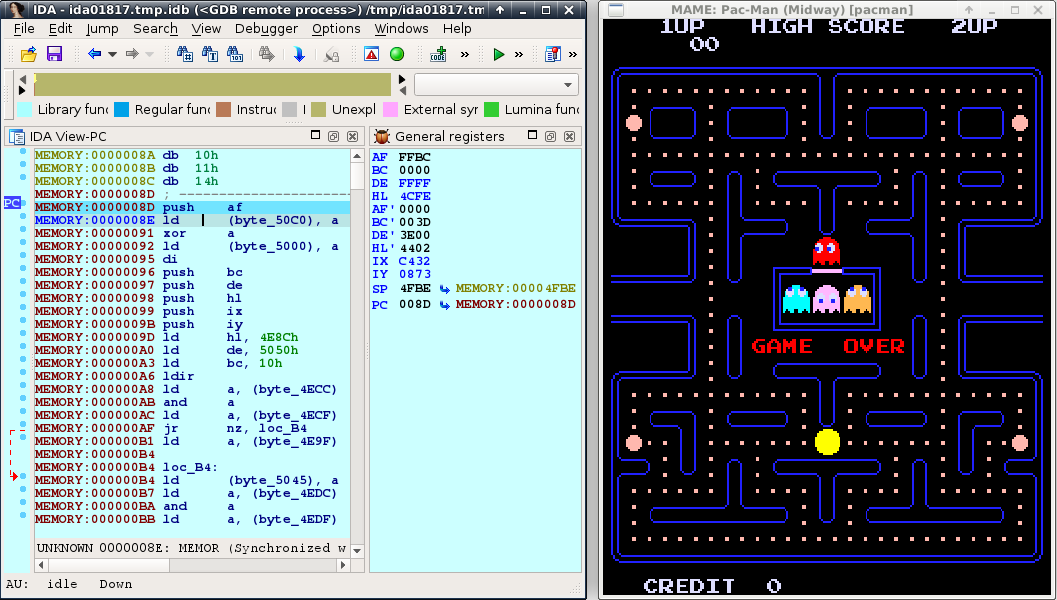The width and height of the screenshot is (1057, 600).
Task: Click the grey jump forward arrow
Action: point(132,55)
